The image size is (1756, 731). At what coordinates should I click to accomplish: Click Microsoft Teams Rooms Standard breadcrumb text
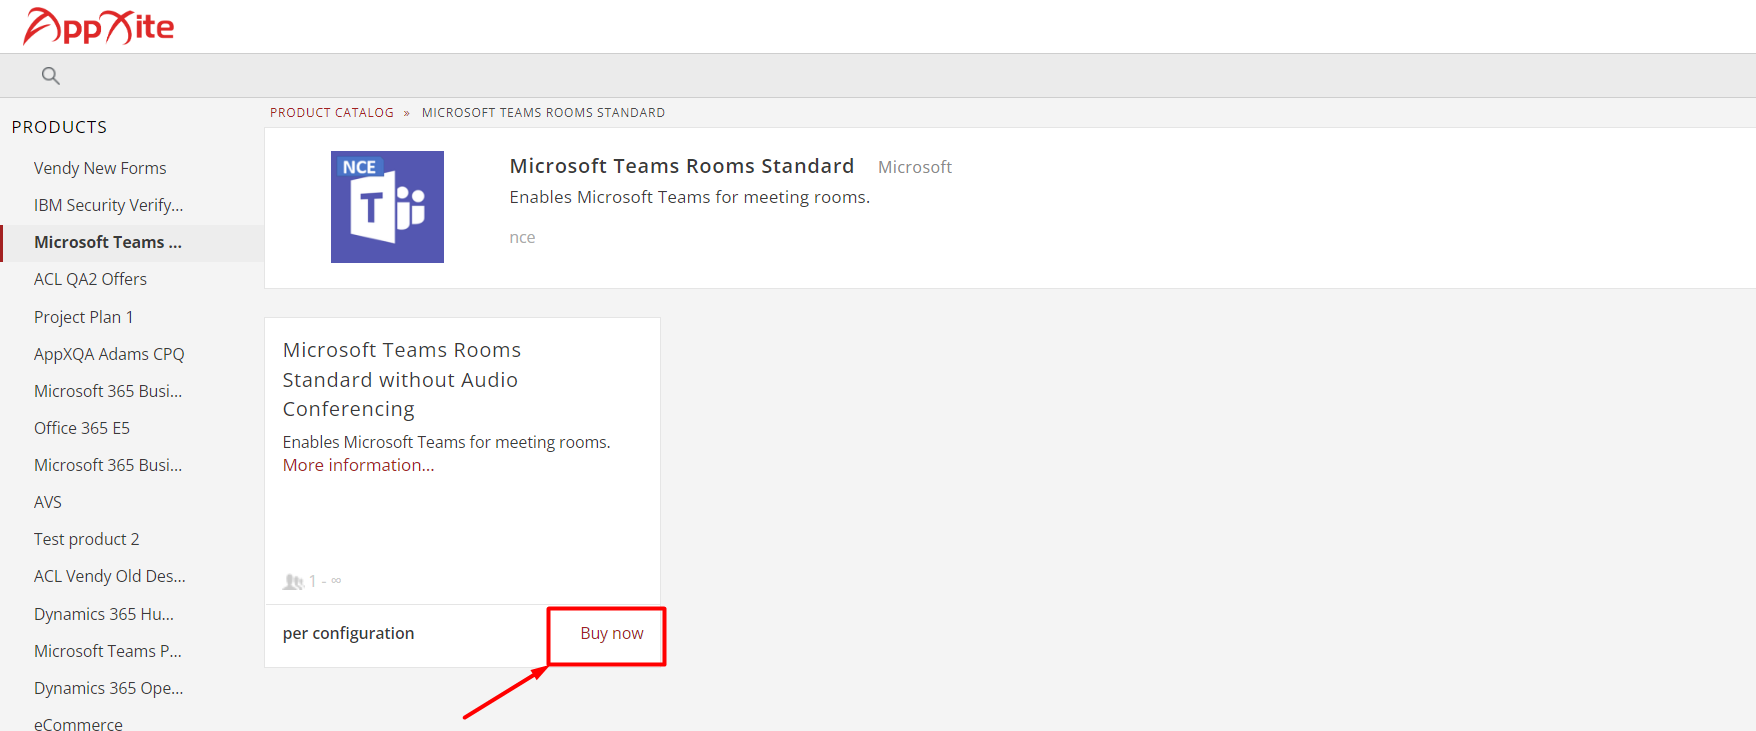(543, 113)
